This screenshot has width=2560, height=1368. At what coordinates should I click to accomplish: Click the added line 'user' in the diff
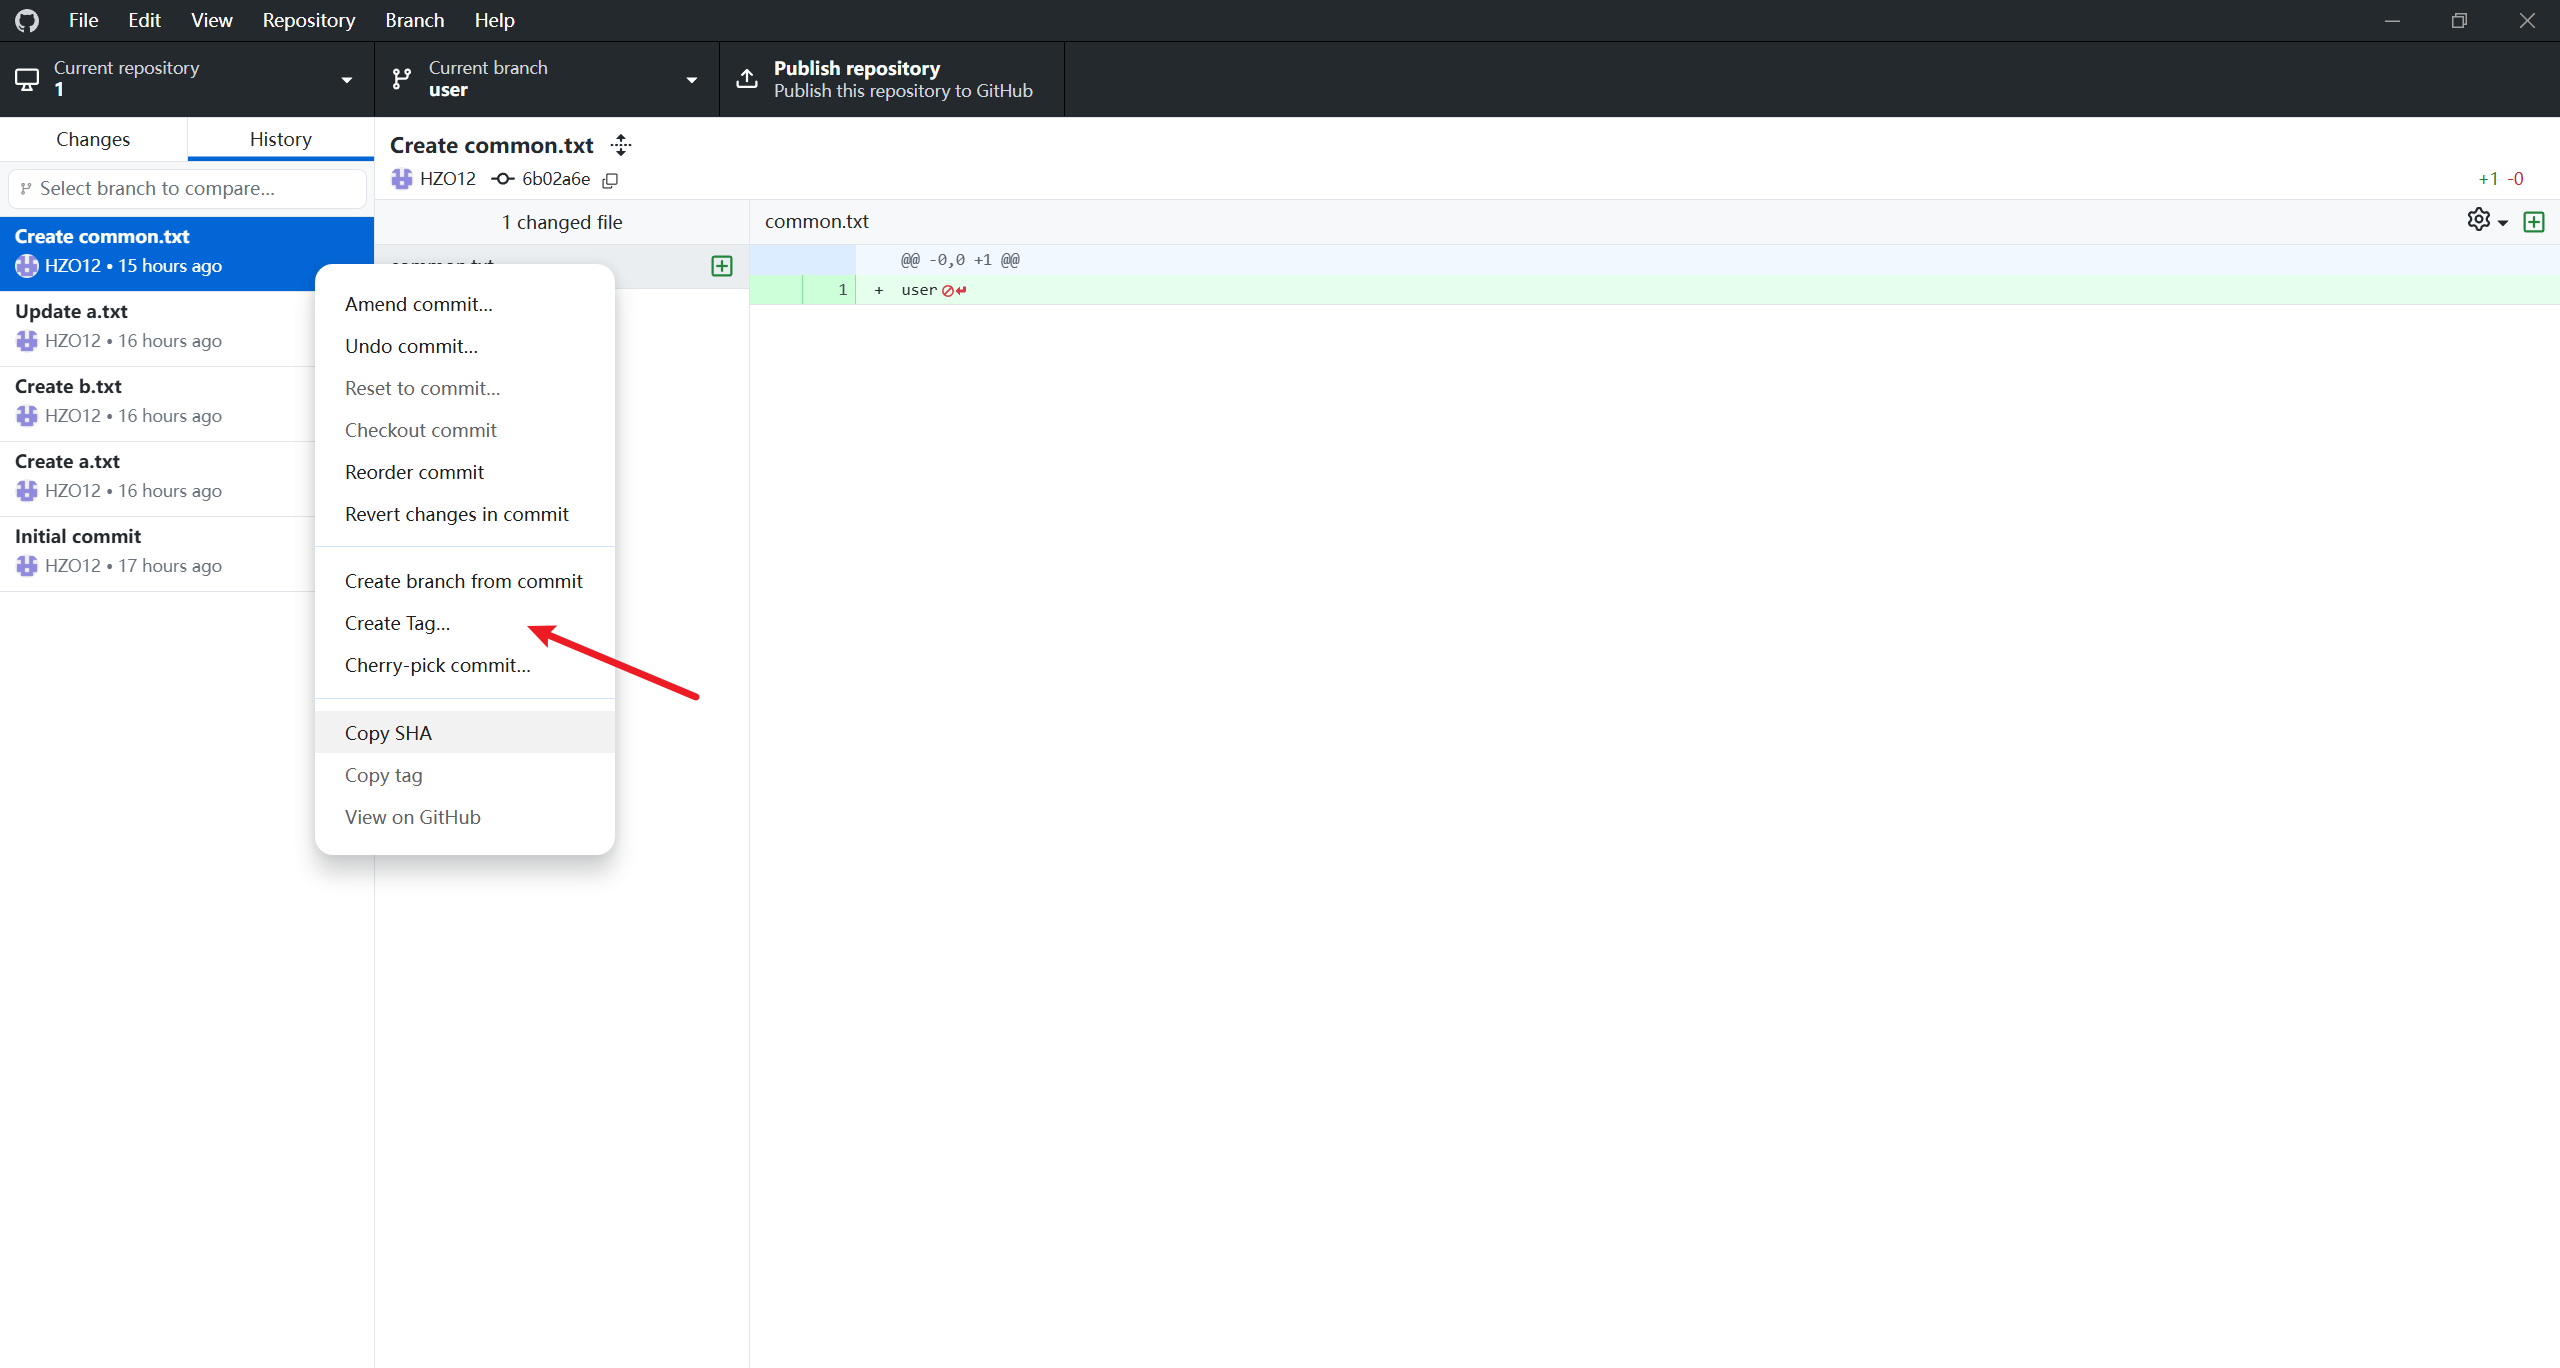point(918,290)
